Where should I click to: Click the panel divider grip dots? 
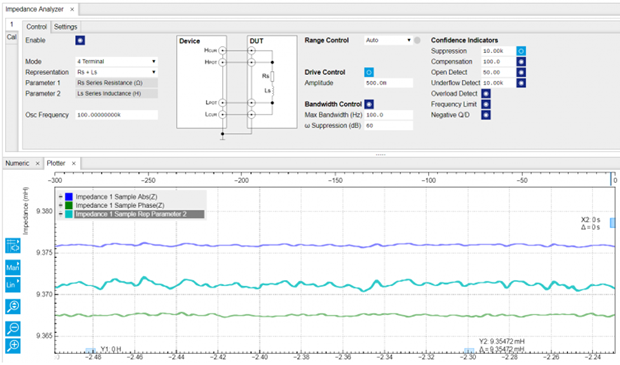[x=380, y=155]
